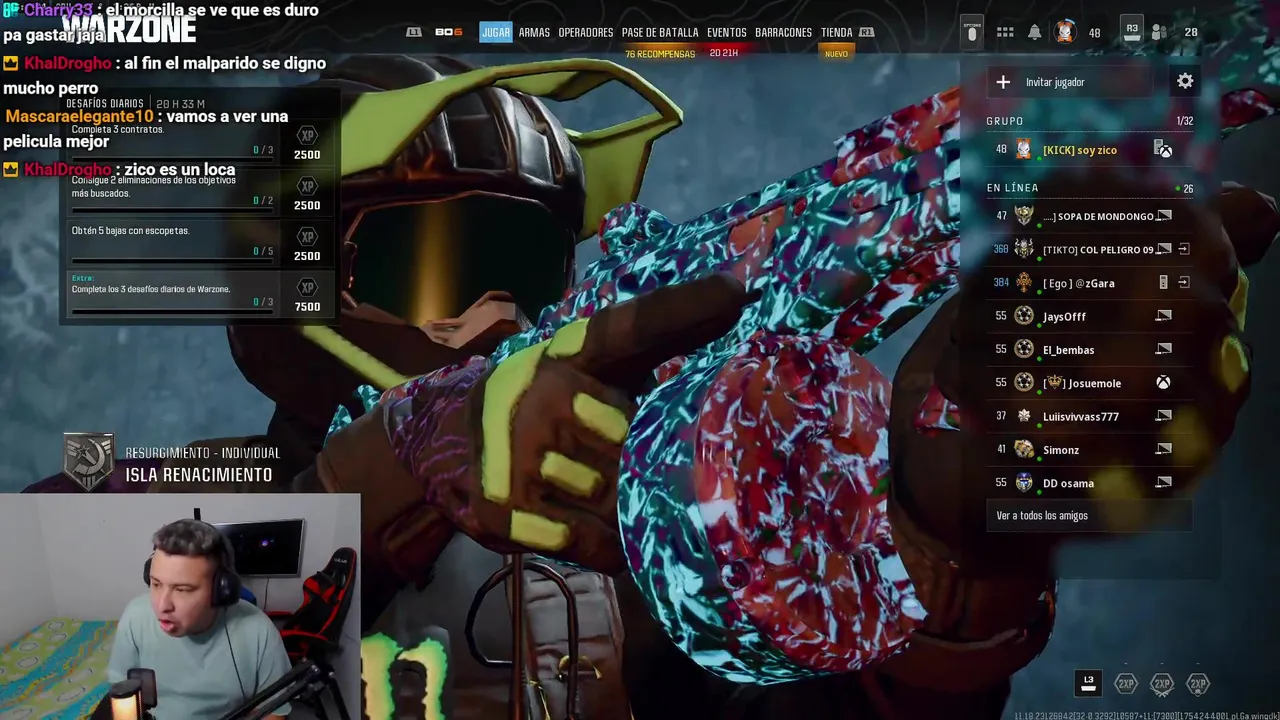Select friend DD osama
The image size is (1280, 720).
pyautogui.click(x=1090, y=483)
